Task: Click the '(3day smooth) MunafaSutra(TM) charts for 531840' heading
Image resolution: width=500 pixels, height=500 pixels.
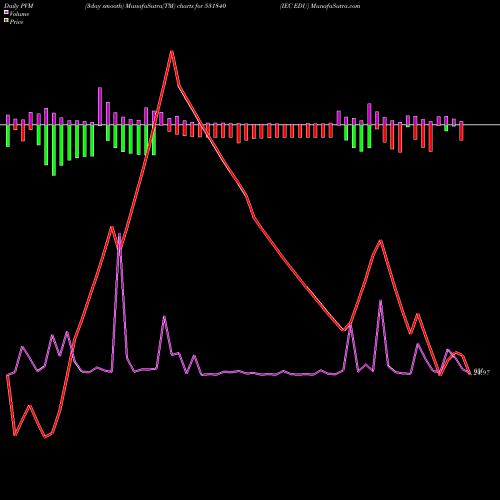Action: (155, 6)
